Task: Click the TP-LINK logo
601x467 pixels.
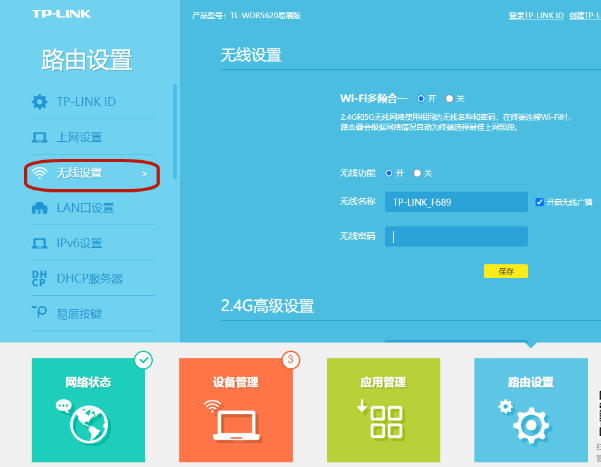Action: (x=61, y=14)
